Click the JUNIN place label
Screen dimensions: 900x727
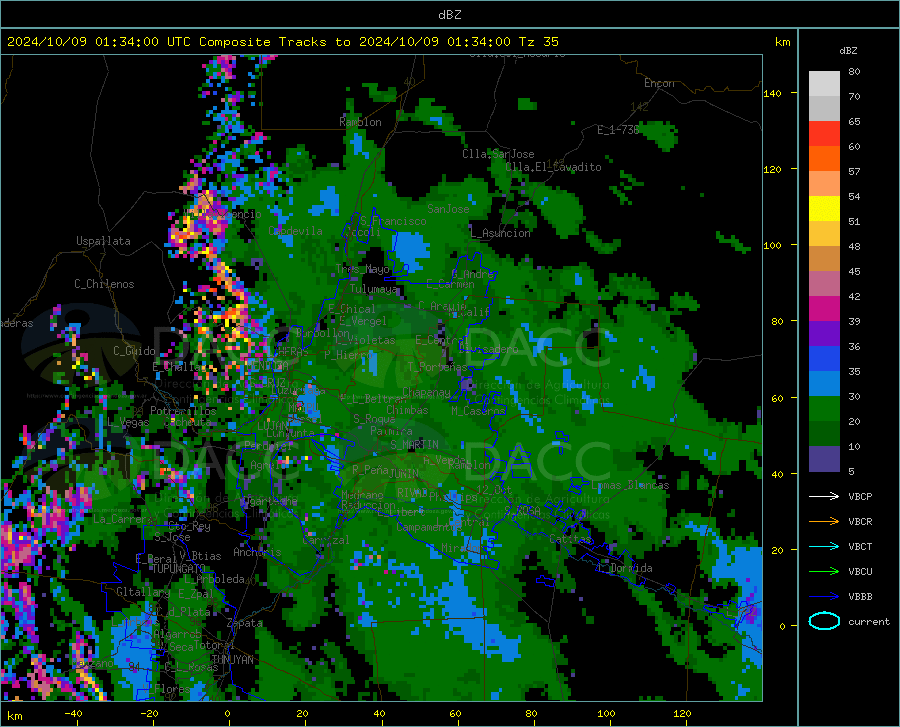(404, 473)
